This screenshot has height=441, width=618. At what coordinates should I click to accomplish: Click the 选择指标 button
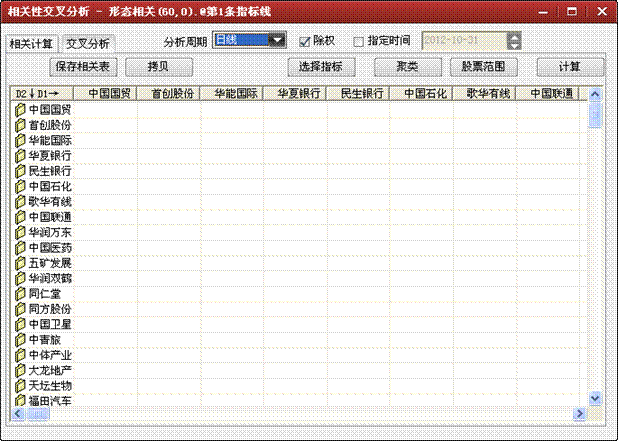click(321, 67)
